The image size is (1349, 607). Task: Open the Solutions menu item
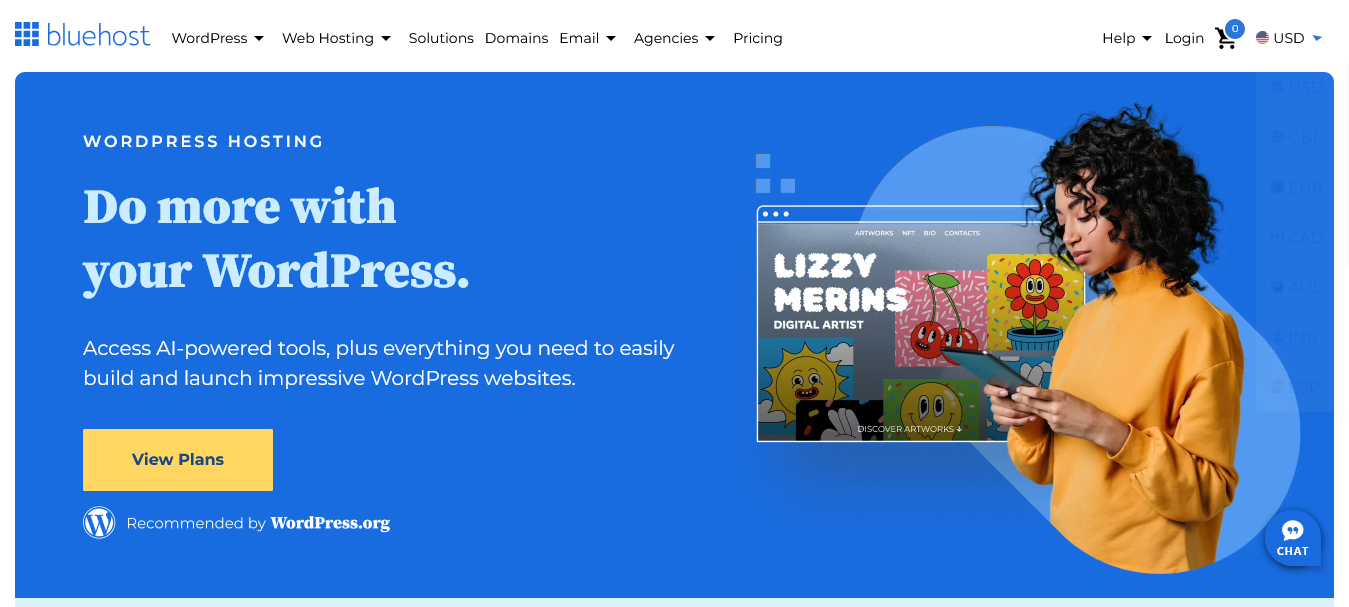[x=441, y=38]
